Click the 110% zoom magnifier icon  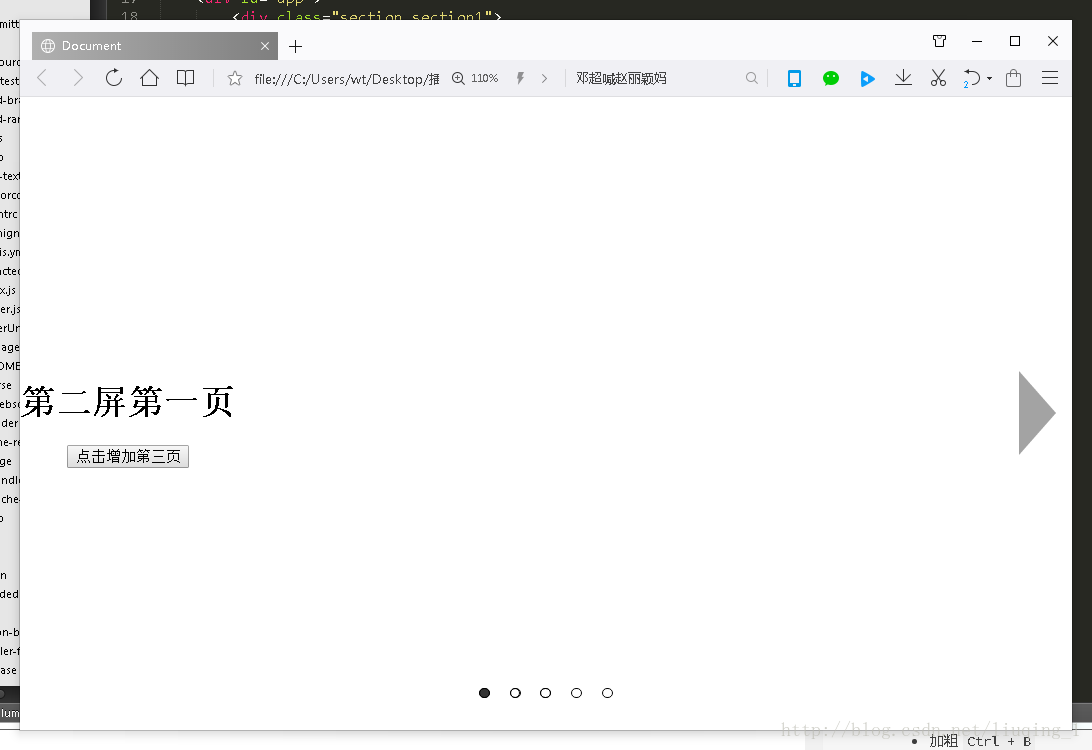coord(458,78)
